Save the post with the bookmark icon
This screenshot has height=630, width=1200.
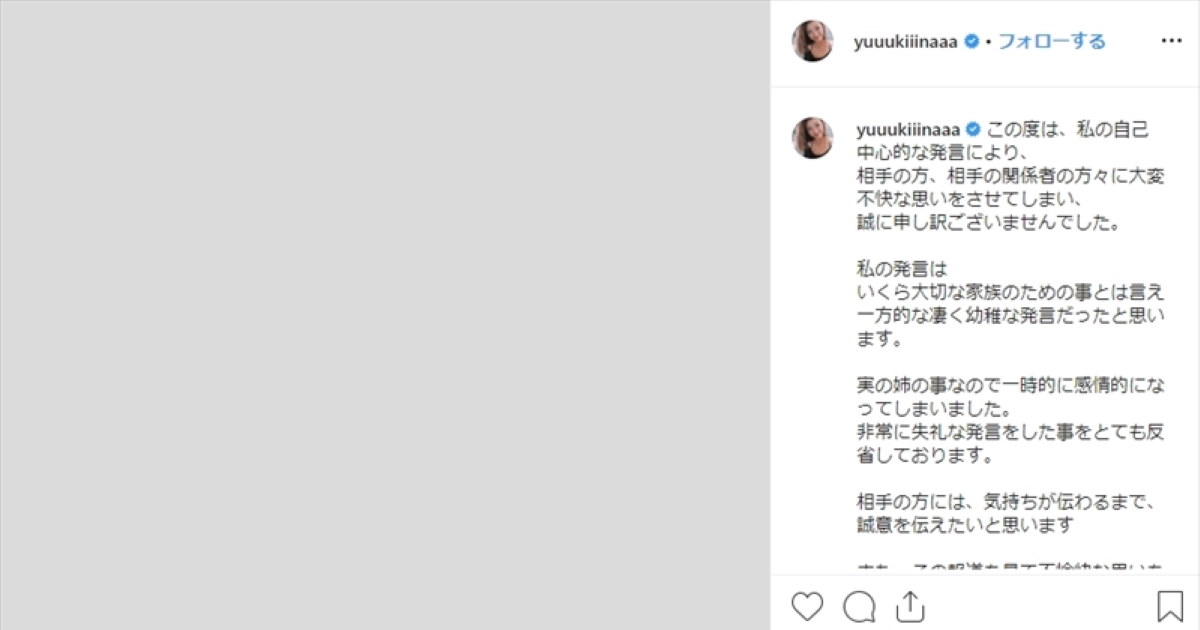[x=1170, y=607]
